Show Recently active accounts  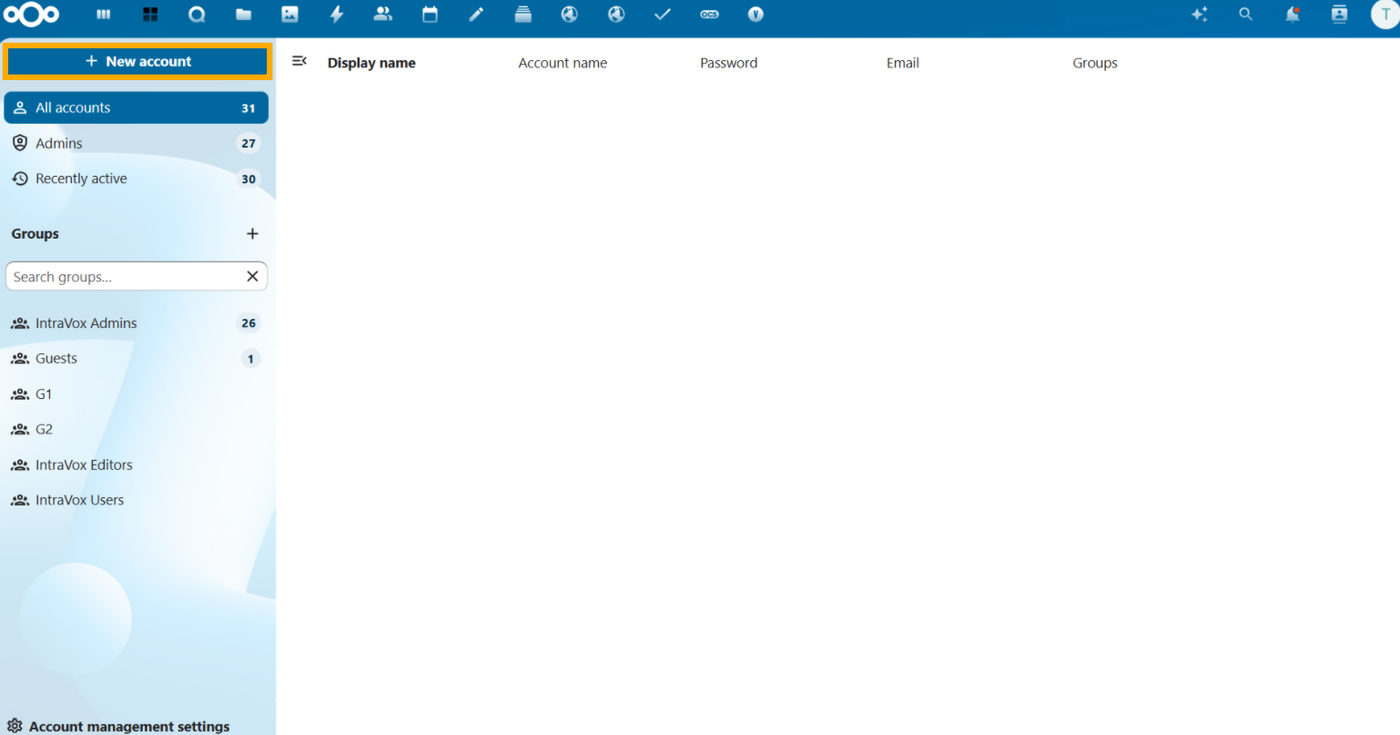pos(136,179)
